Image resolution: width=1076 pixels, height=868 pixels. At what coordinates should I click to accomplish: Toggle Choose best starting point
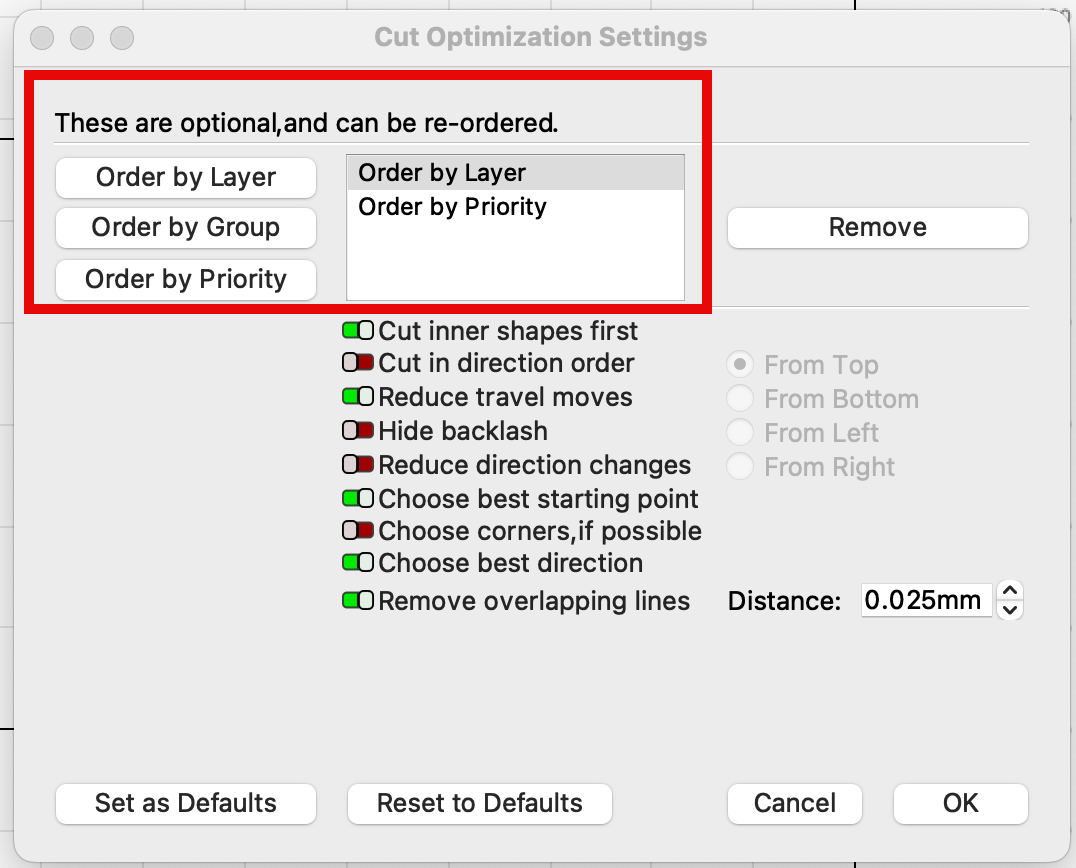[358, 499]
